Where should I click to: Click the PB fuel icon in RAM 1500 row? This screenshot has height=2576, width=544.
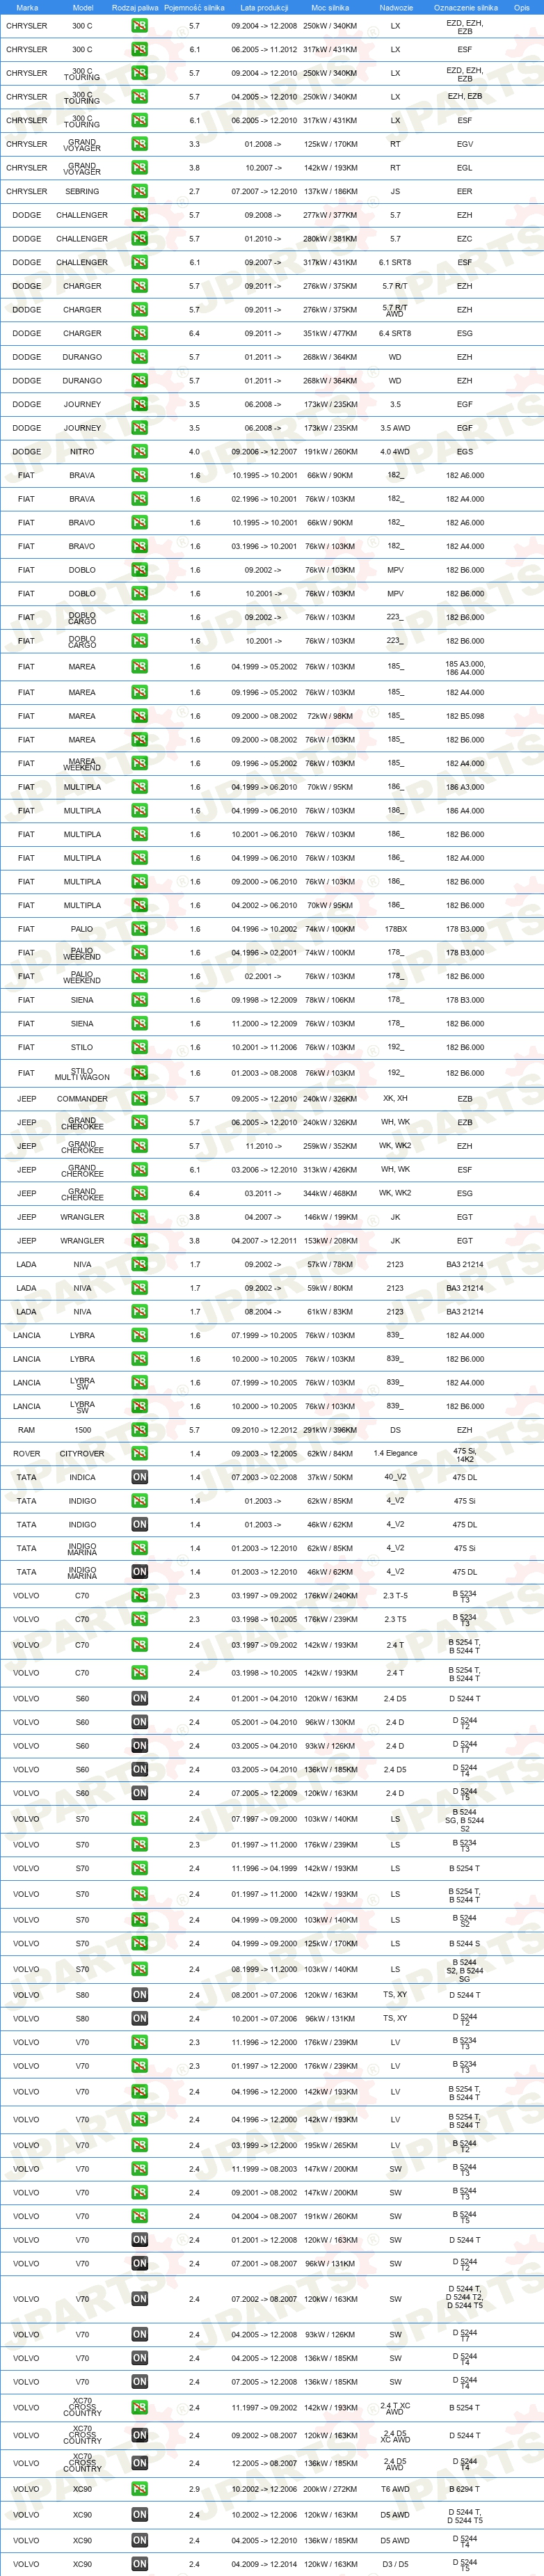[139, 1430]
